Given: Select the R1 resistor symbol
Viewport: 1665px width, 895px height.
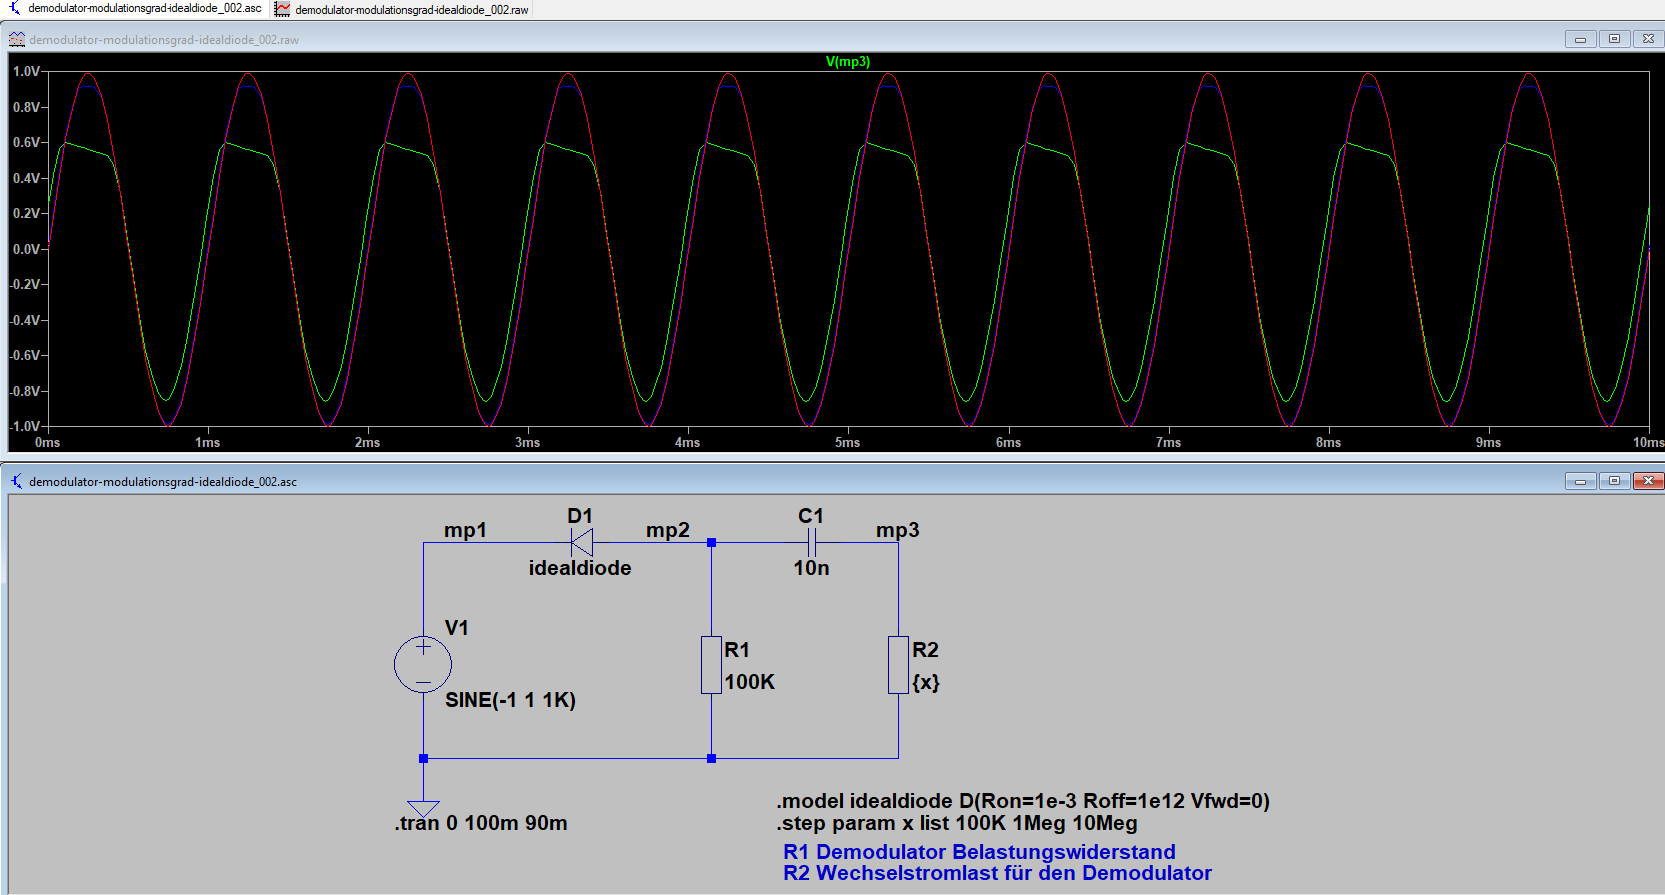Looking at the screenshot, I should click(711, 665).
